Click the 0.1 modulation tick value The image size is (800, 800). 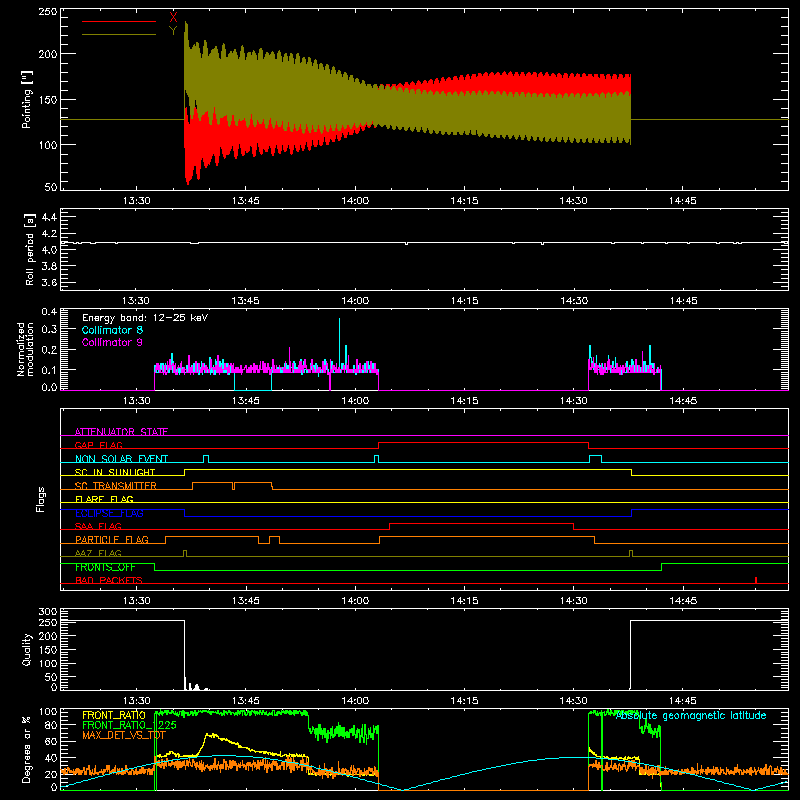49,370
